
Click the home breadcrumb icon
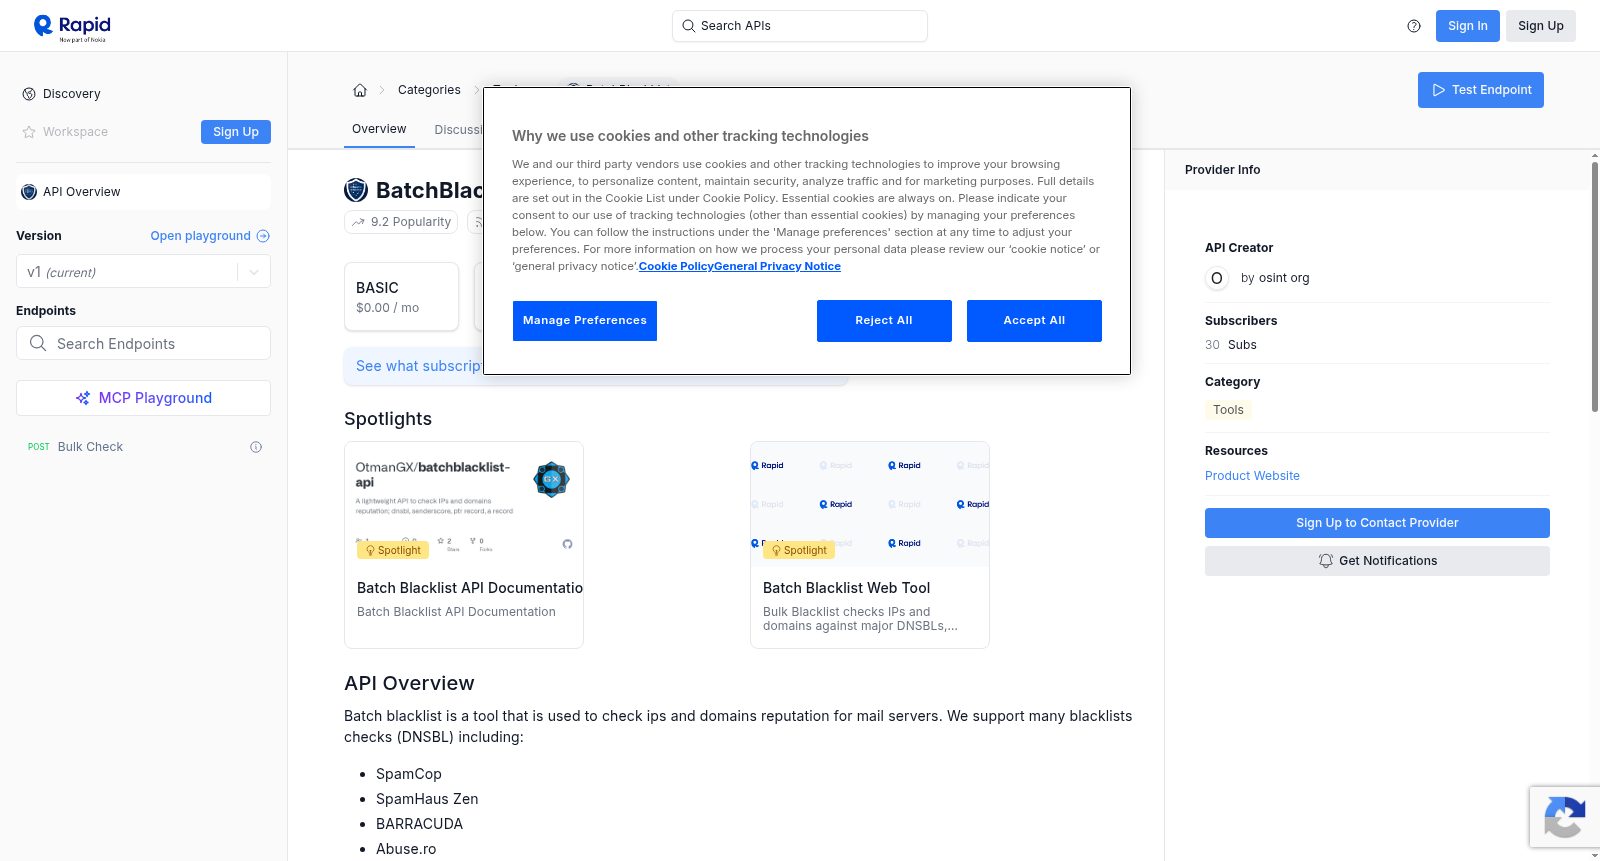[x=360, y=90]
